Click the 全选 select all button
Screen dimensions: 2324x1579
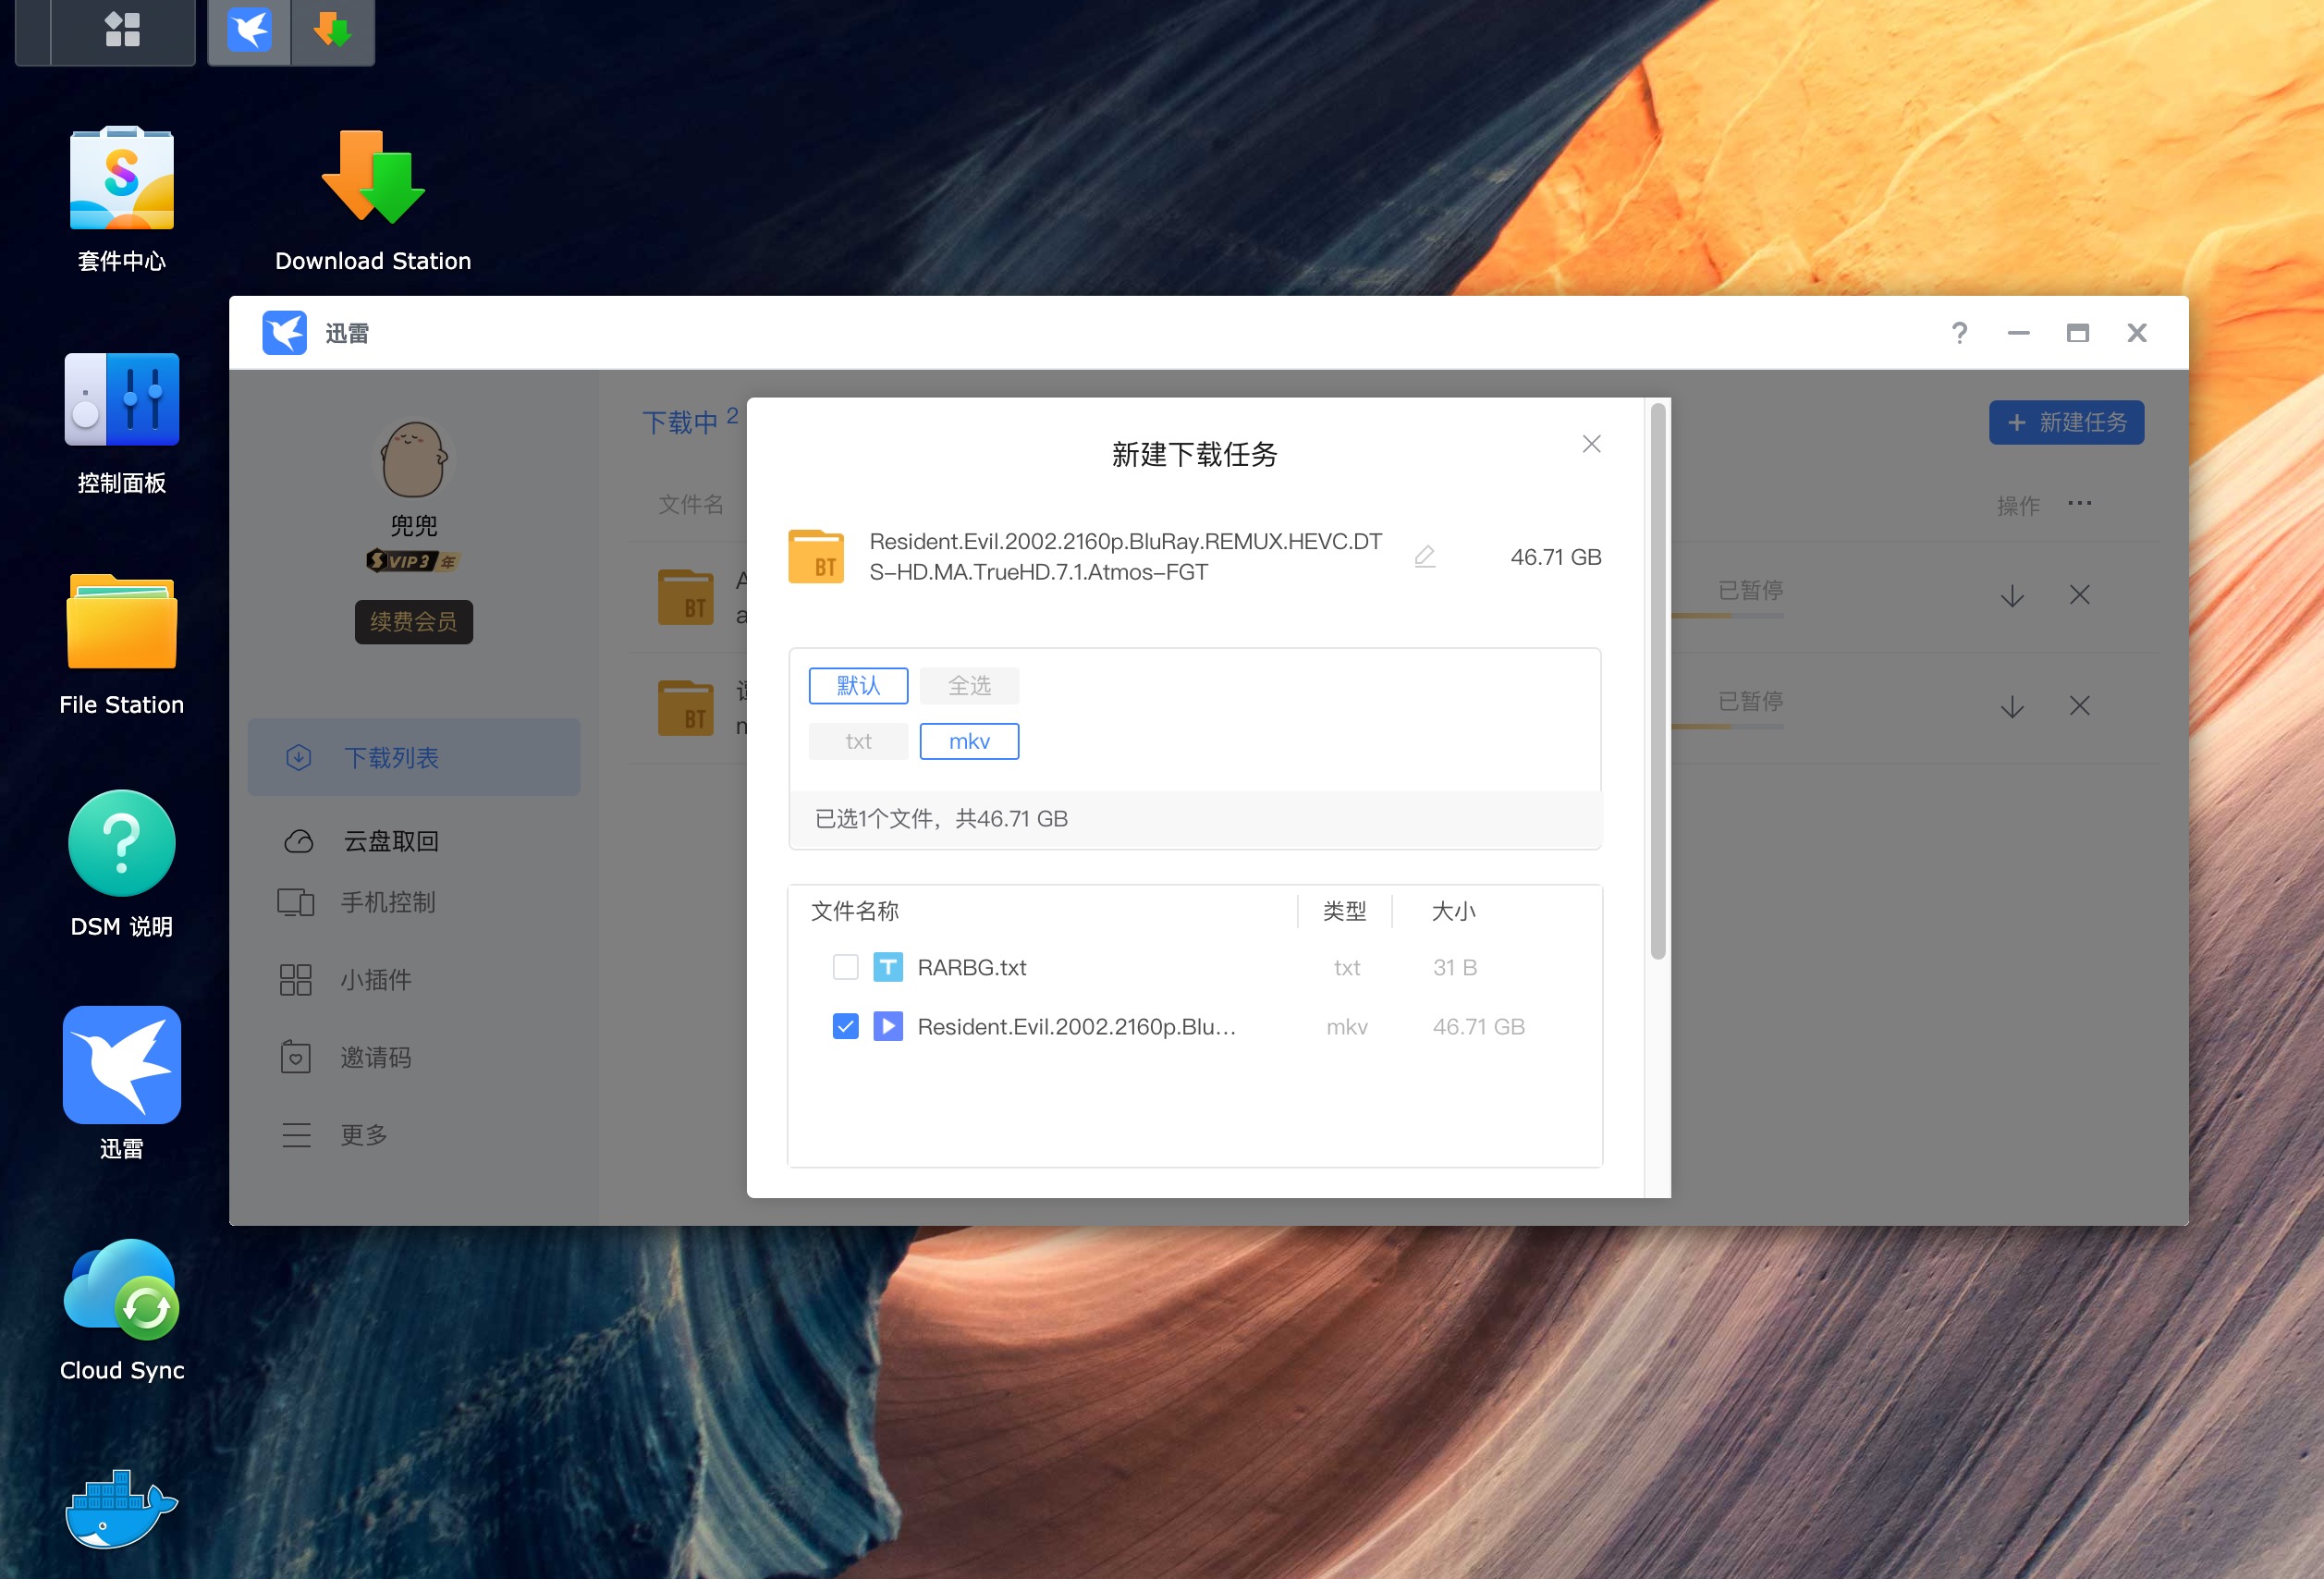pos(968,686)
